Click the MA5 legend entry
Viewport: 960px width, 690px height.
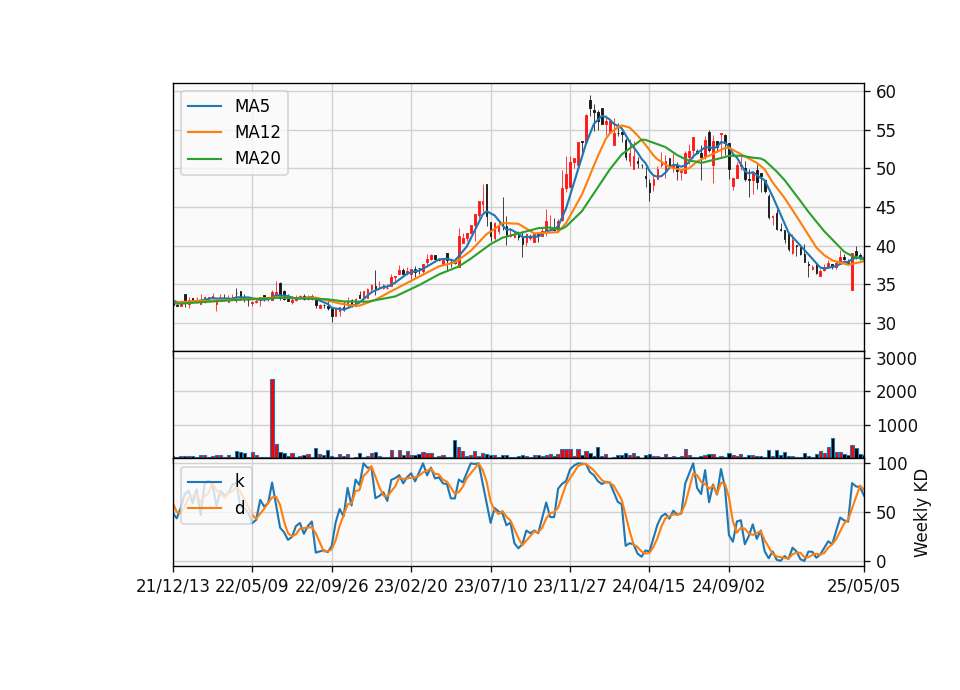[x=228, y=106]
